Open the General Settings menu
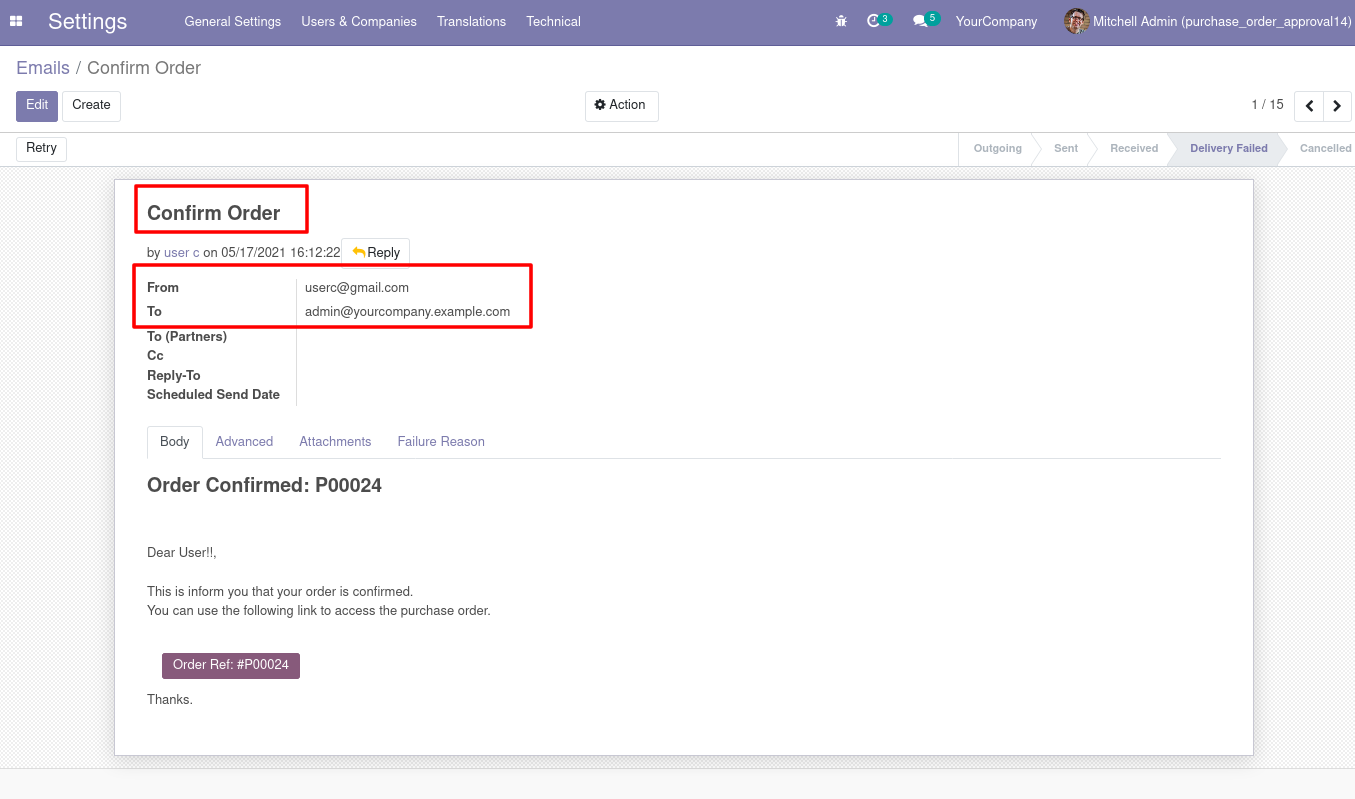Image resolution: width=1355 pixels, height=799 pixels. click(233, 21)
